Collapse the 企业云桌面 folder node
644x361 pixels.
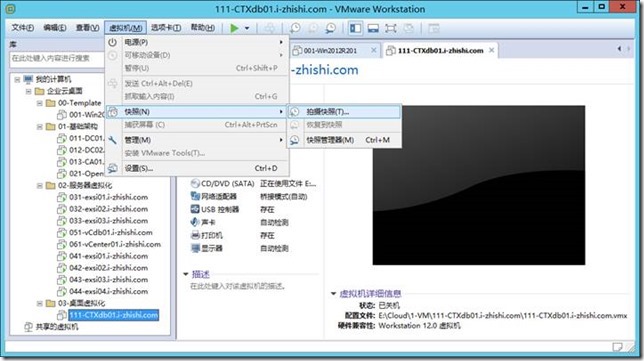click(x=28, y=91)
